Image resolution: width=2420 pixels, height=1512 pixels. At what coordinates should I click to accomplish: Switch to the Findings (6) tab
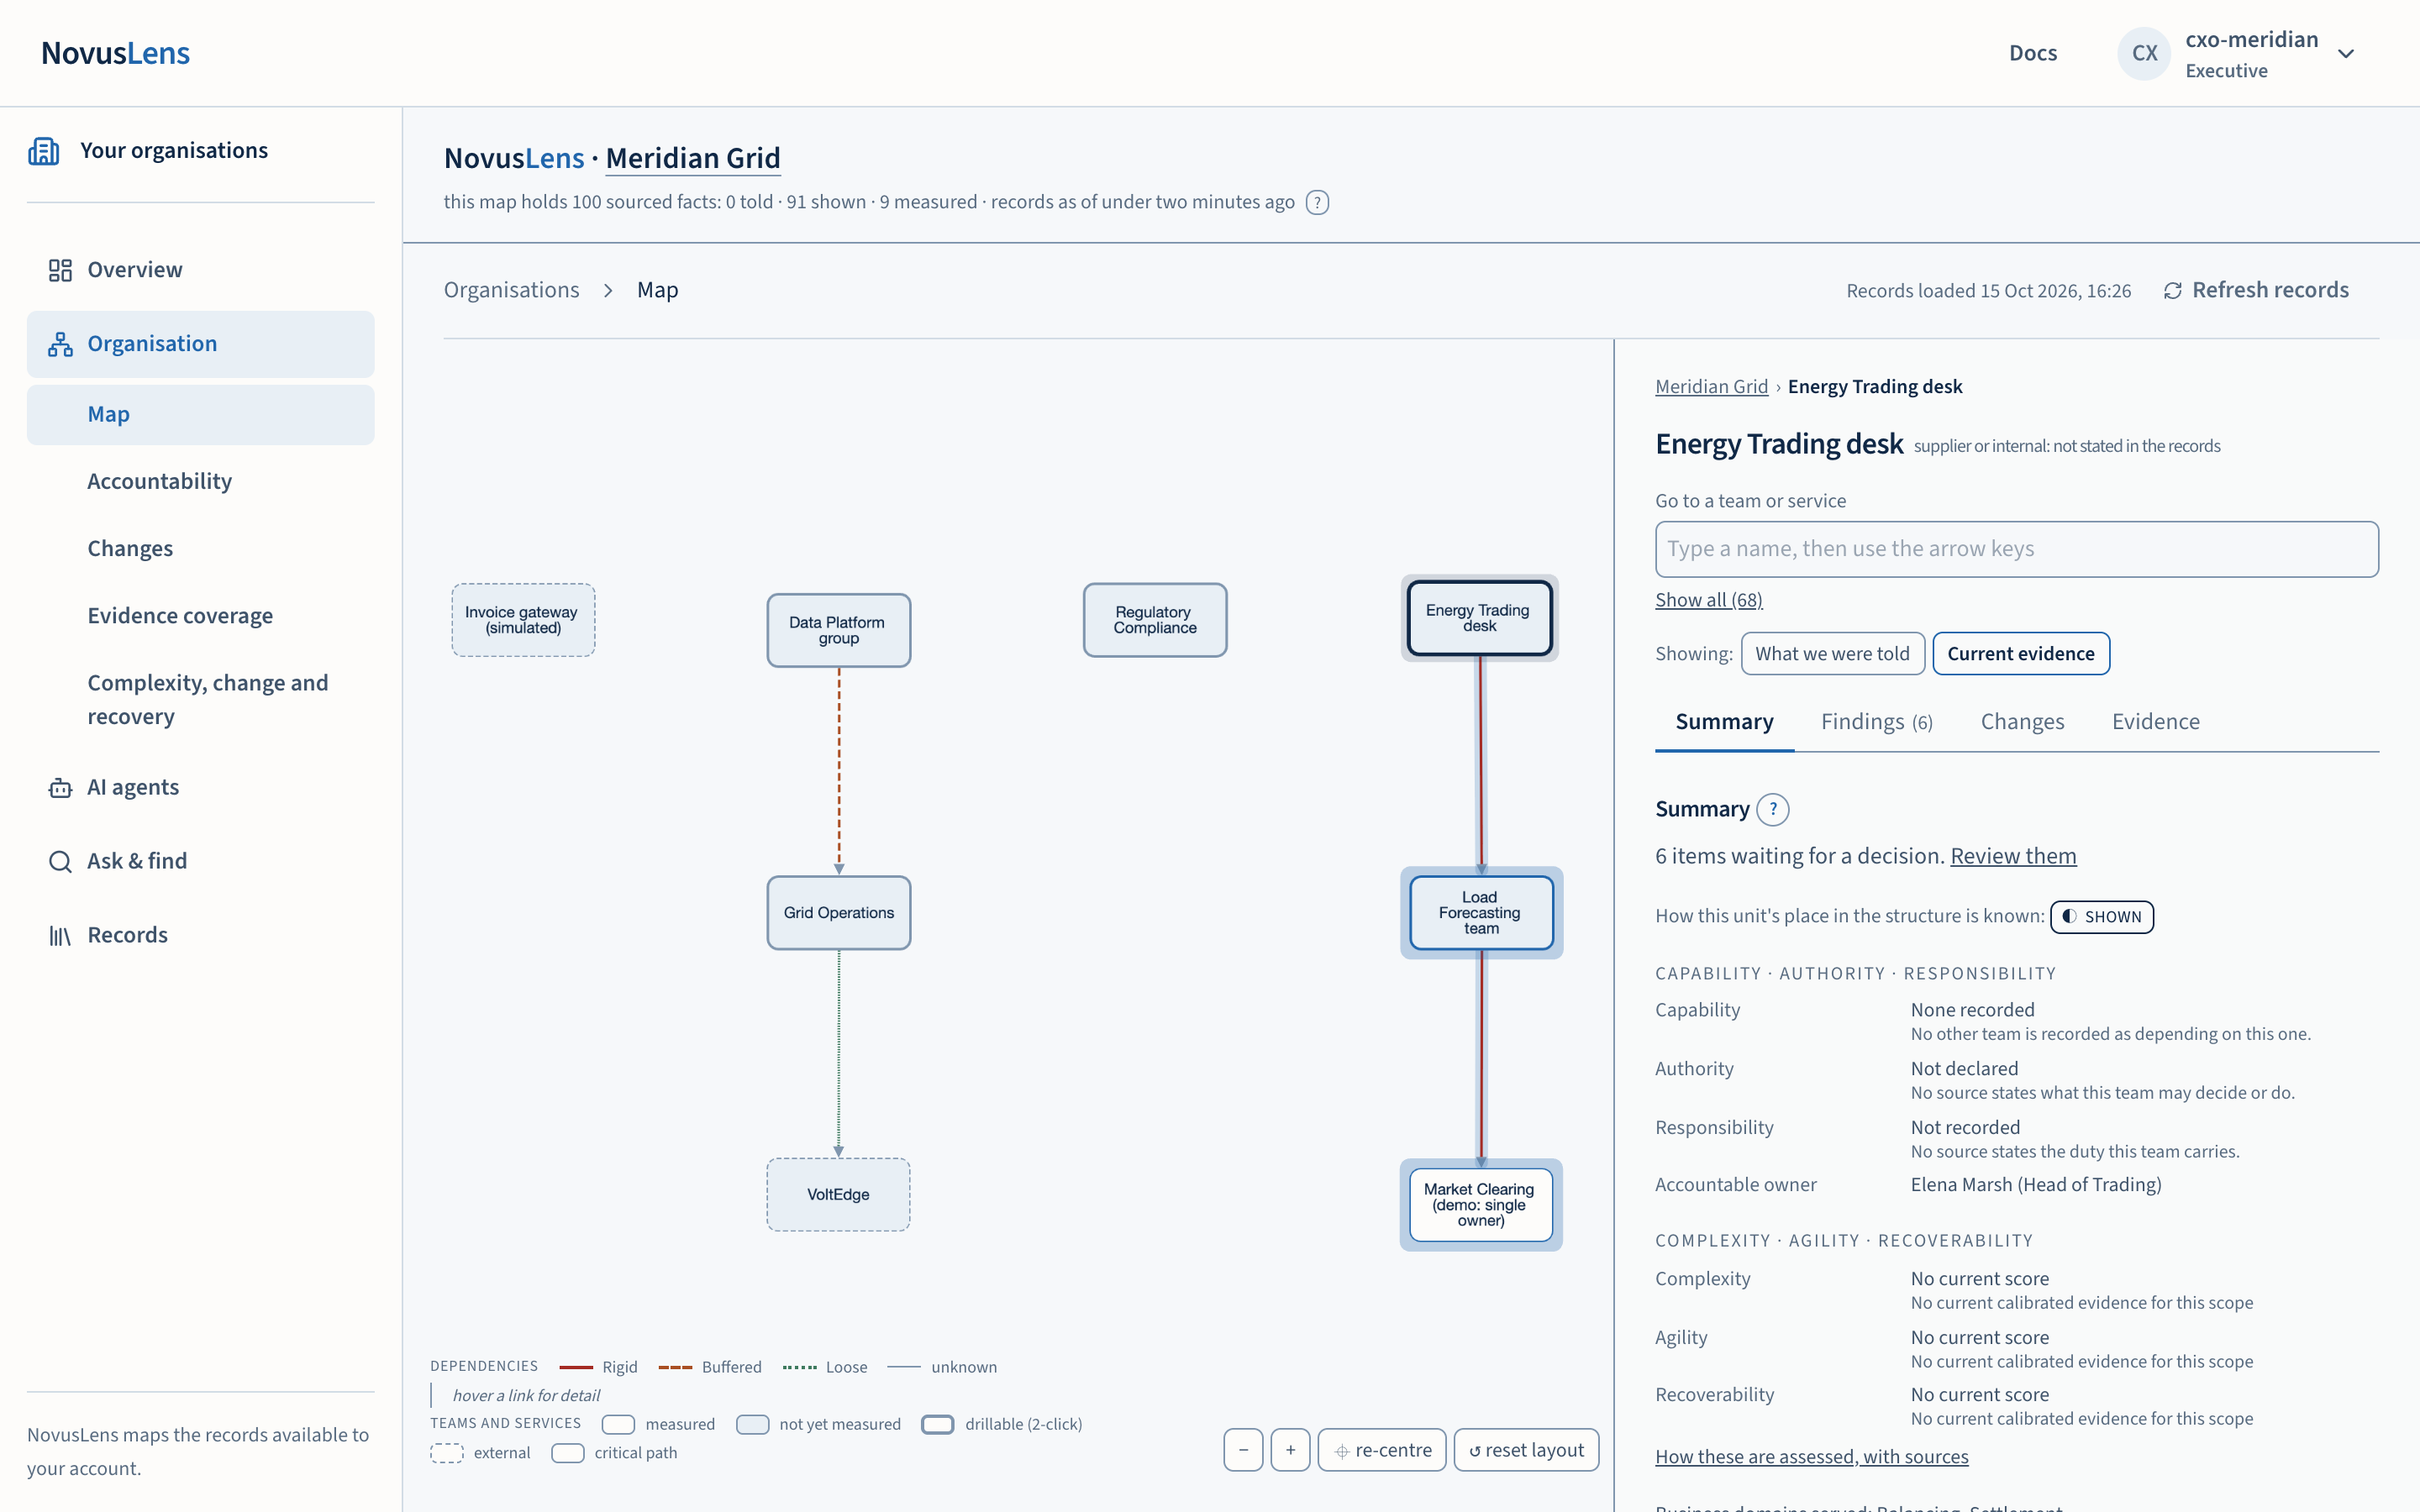click(1876, 722)
